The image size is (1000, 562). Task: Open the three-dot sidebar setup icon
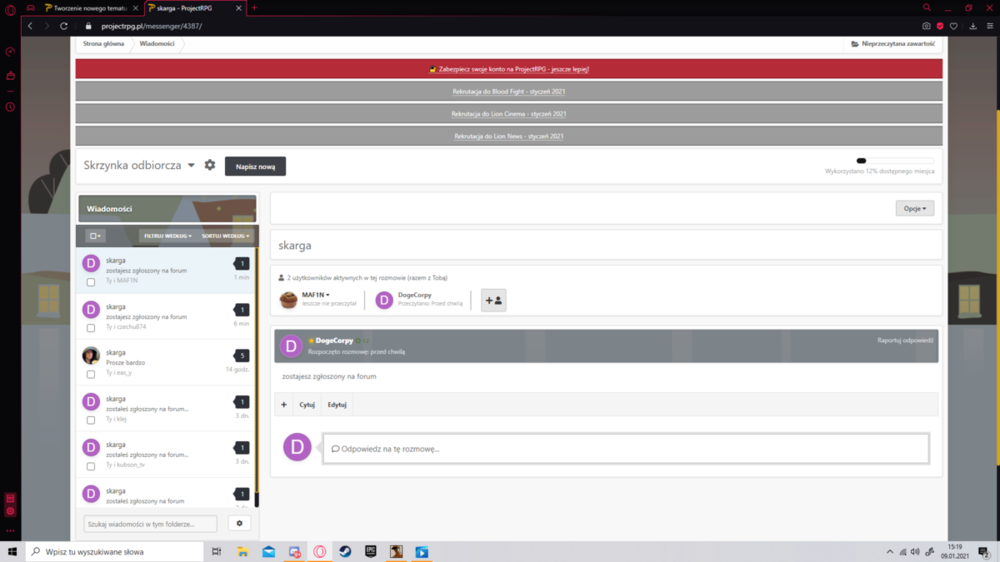coord(10,531)
